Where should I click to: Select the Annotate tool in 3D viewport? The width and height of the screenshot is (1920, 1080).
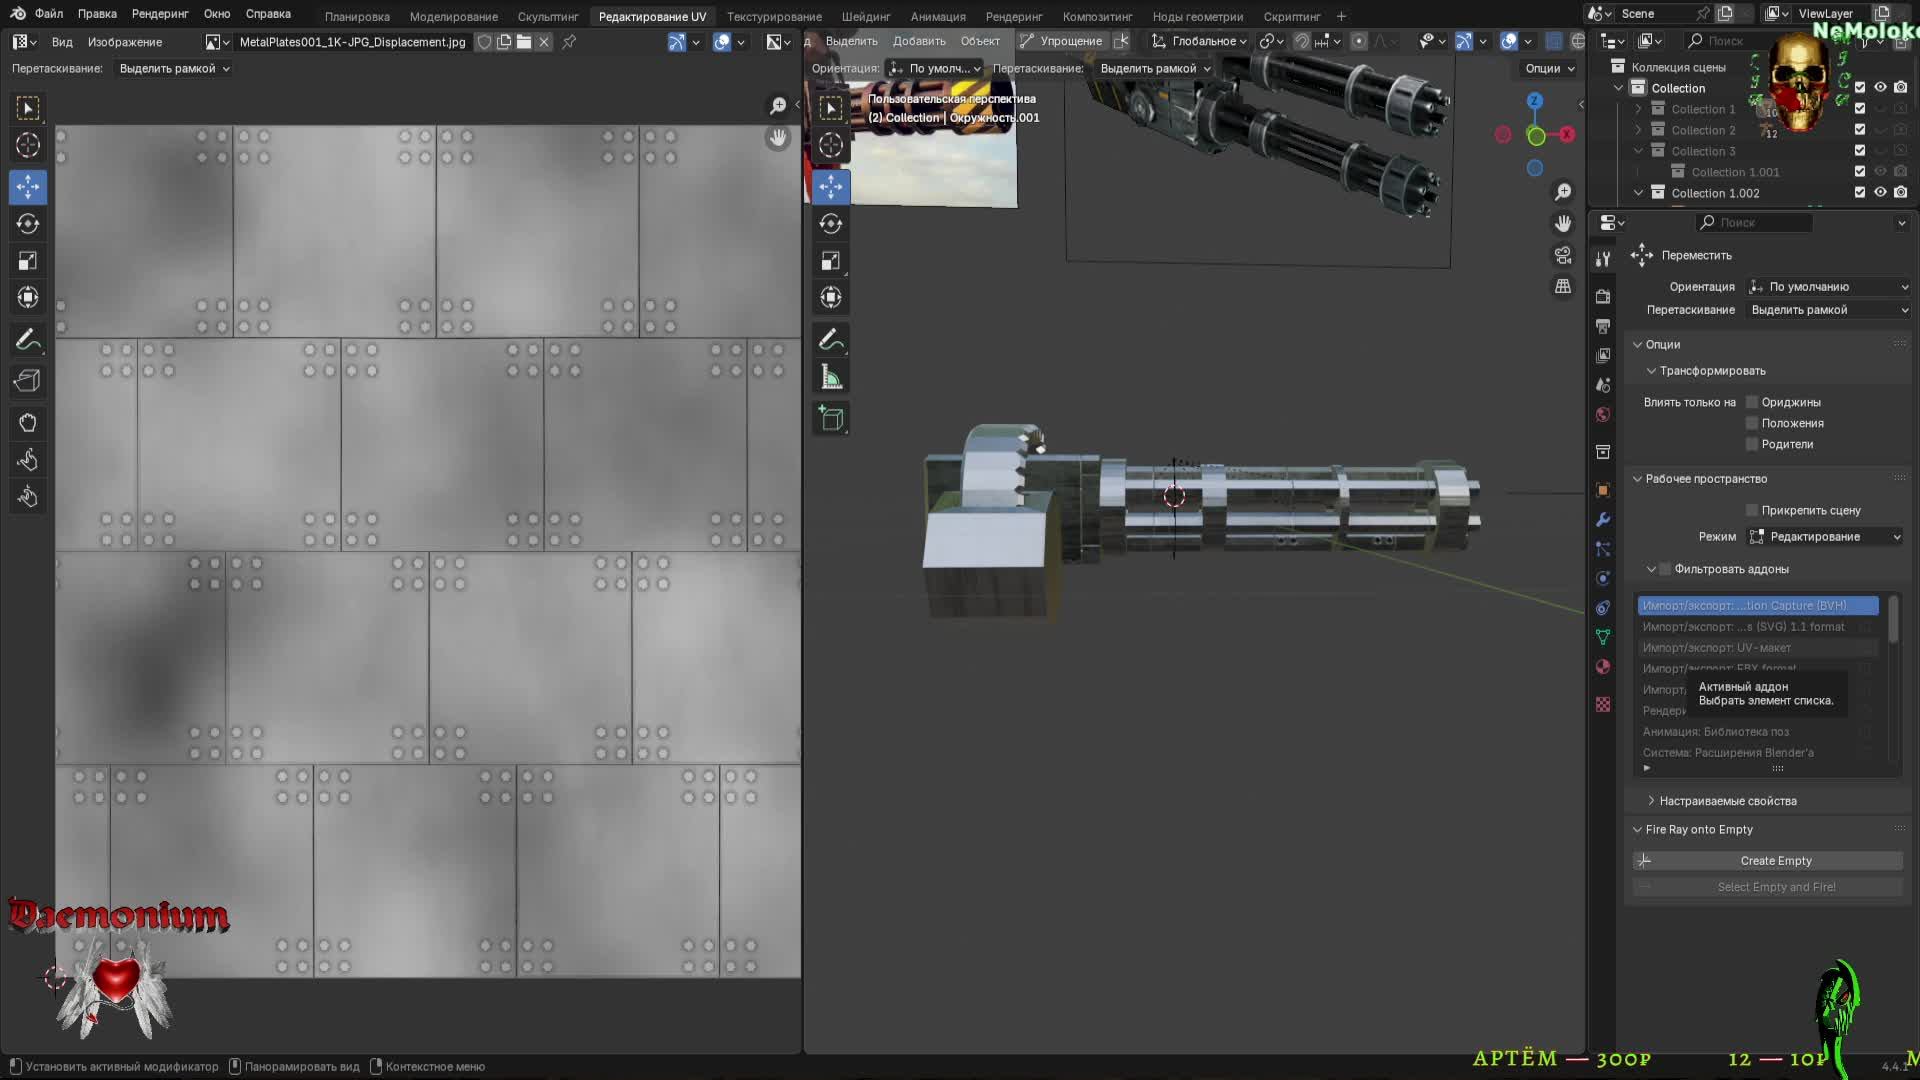click(831, 340)
